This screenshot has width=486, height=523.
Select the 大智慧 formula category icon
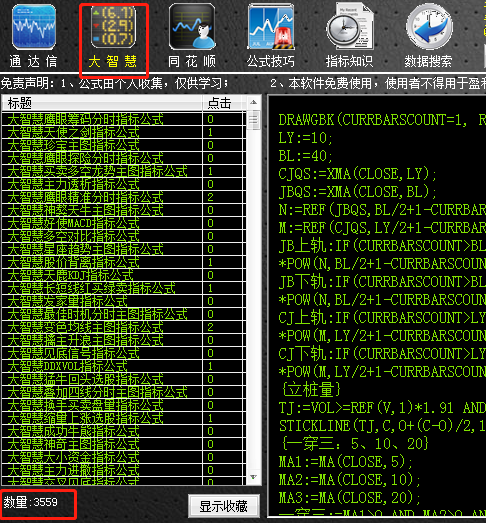tap(113, 27)
